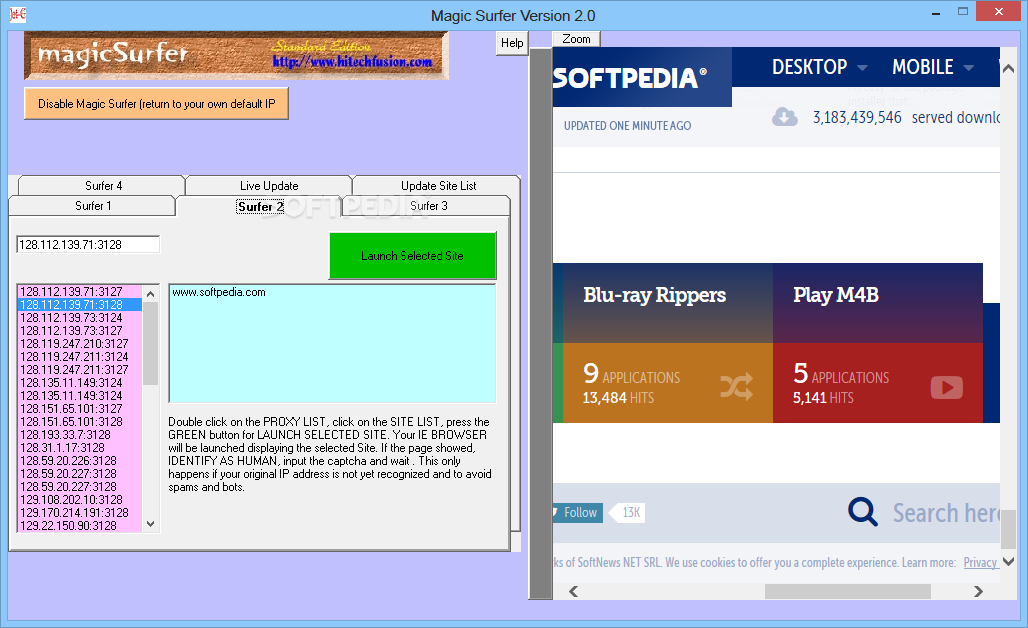Screen dimensions: 1028x628
Task: Select proxy 128.151.65.101:3128
Action: pos(79,422)
